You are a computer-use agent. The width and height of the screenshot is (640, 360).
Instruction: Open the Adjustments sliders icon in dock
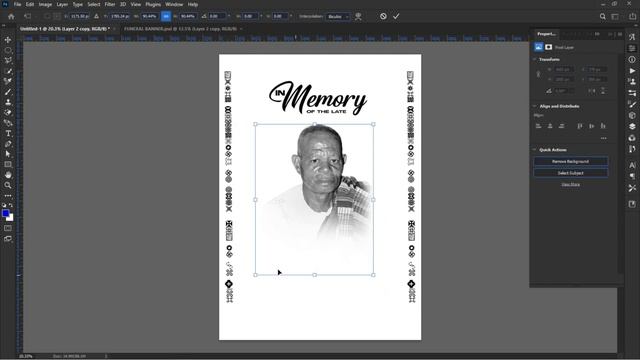click(x=632, y=93)
